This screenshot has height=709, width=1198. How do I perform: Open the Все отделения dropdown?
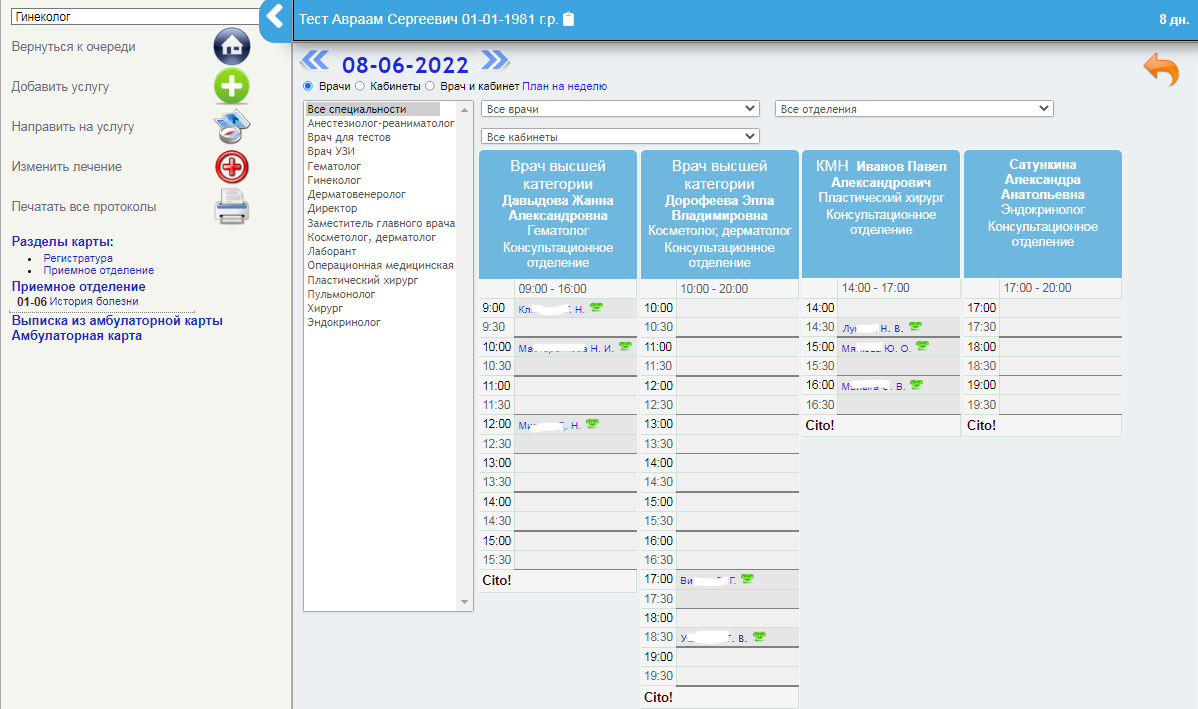[x=914, y=108]
